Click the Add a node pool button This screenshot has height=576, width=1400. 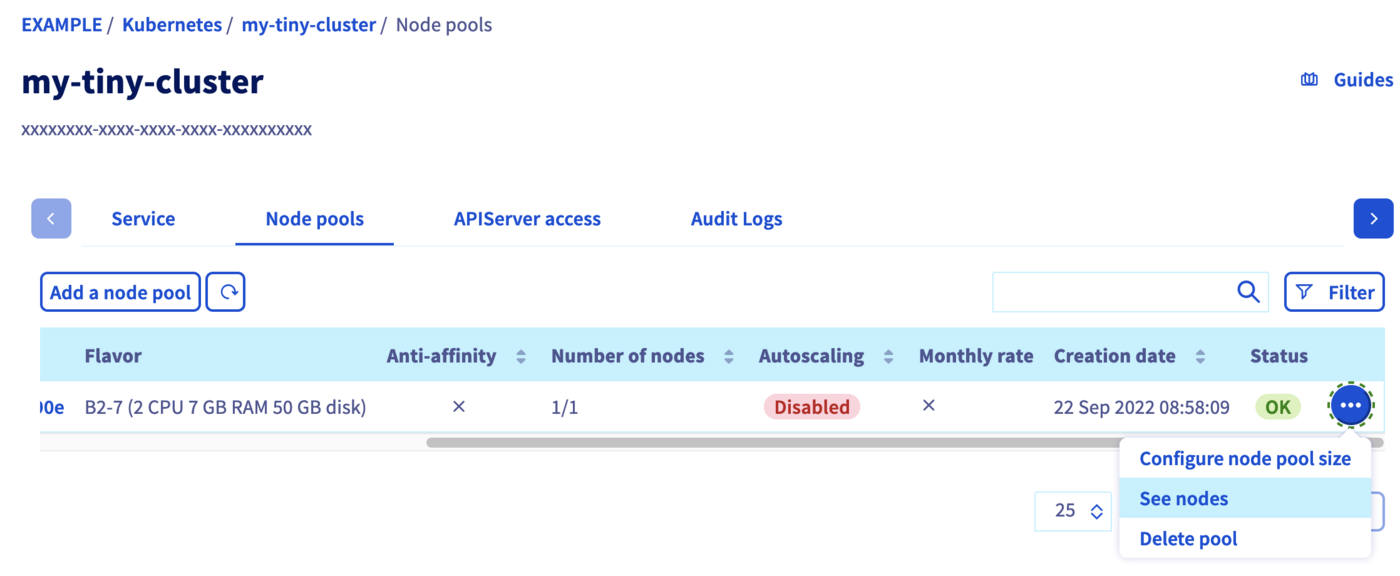[x=119, y=291]
